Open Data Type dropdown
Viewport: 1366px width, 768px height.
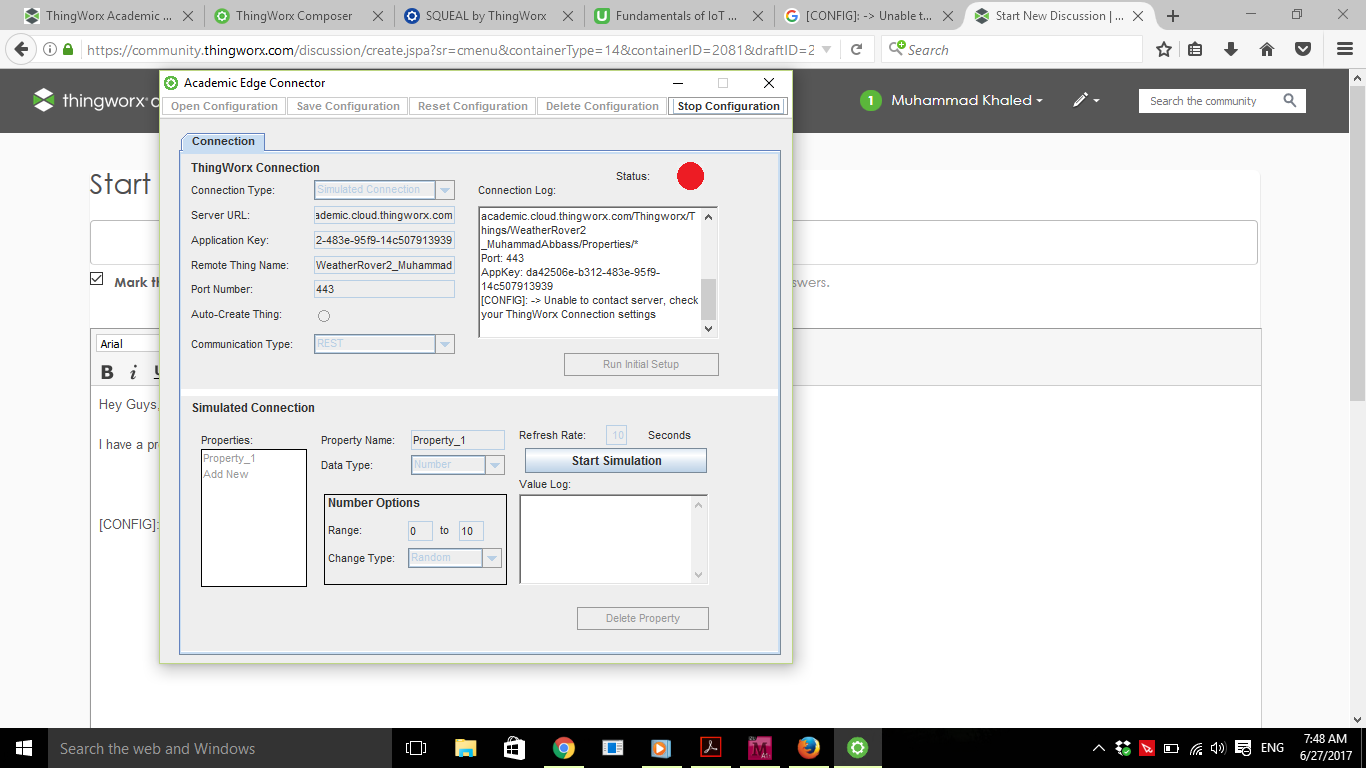pos(495,465)
